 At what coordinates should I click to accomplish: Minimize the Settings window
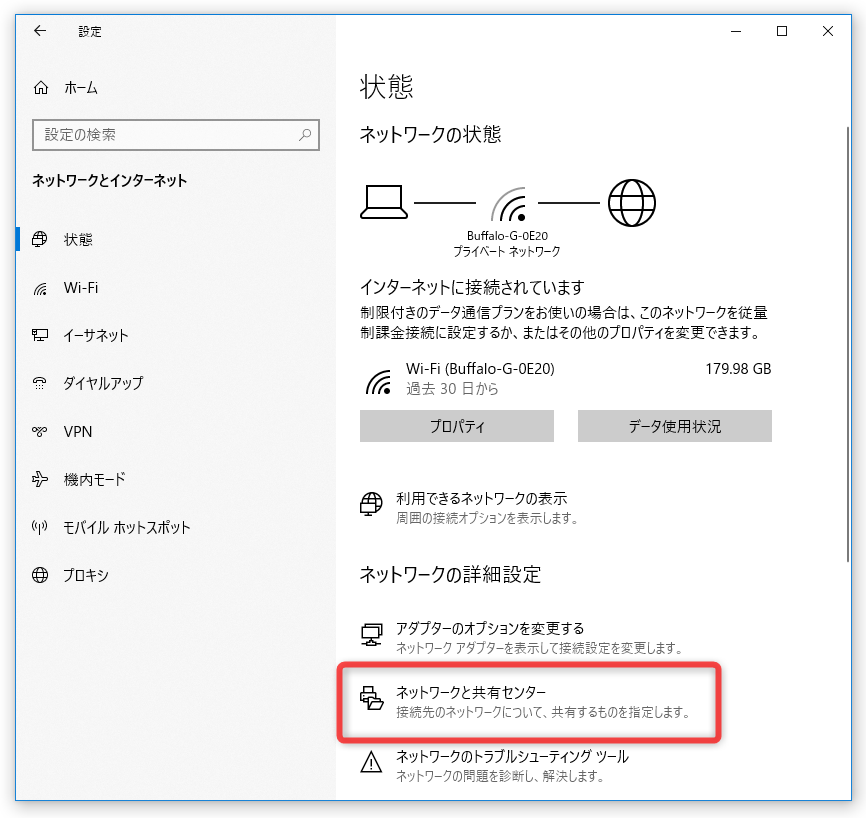click(736, 31)
